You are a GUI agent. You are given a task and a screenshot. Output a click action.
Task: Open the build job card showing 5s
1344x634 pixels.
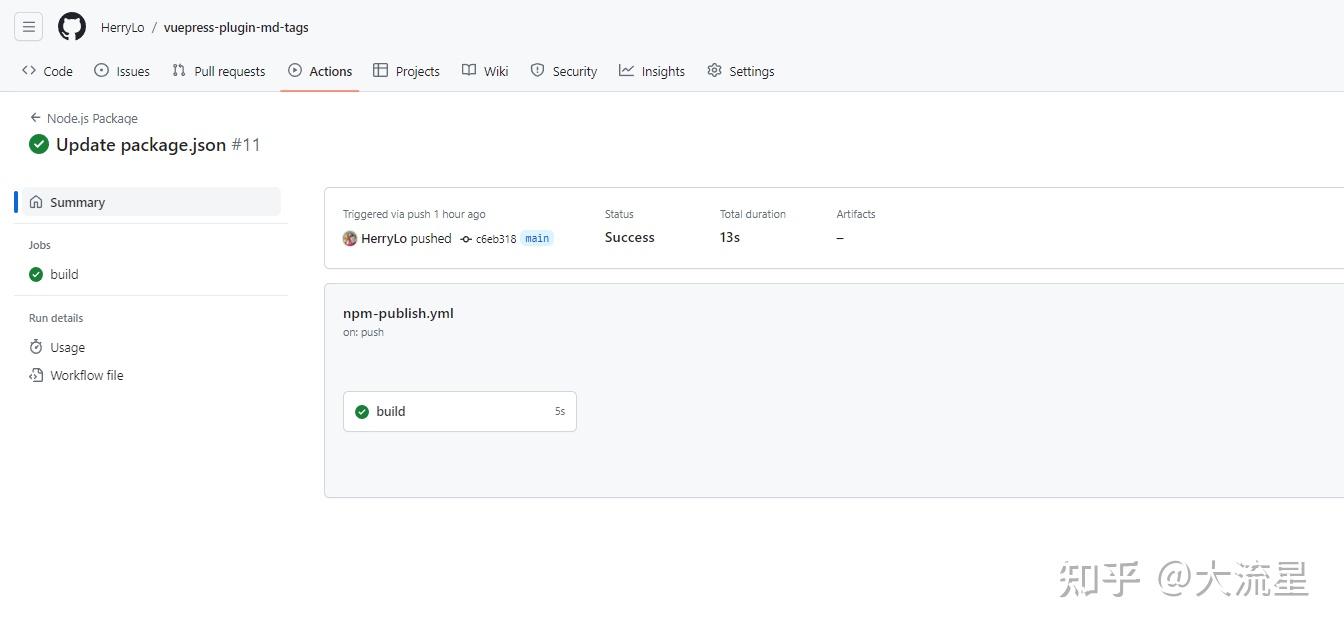click(459, 411)
